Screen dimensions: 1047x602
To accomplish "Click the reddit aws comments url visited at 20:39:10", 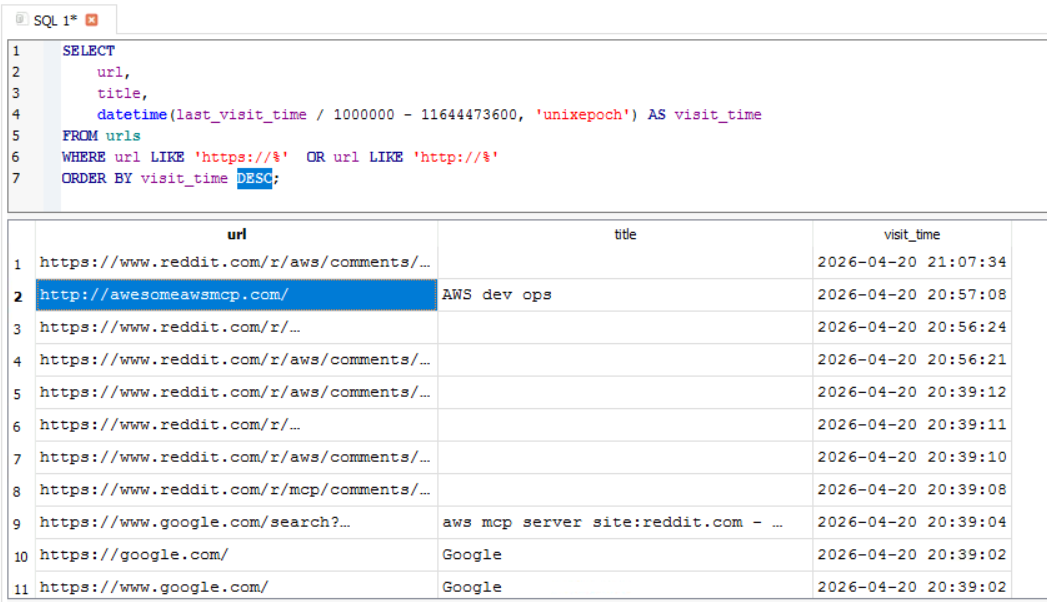I will tap(236, 457).
